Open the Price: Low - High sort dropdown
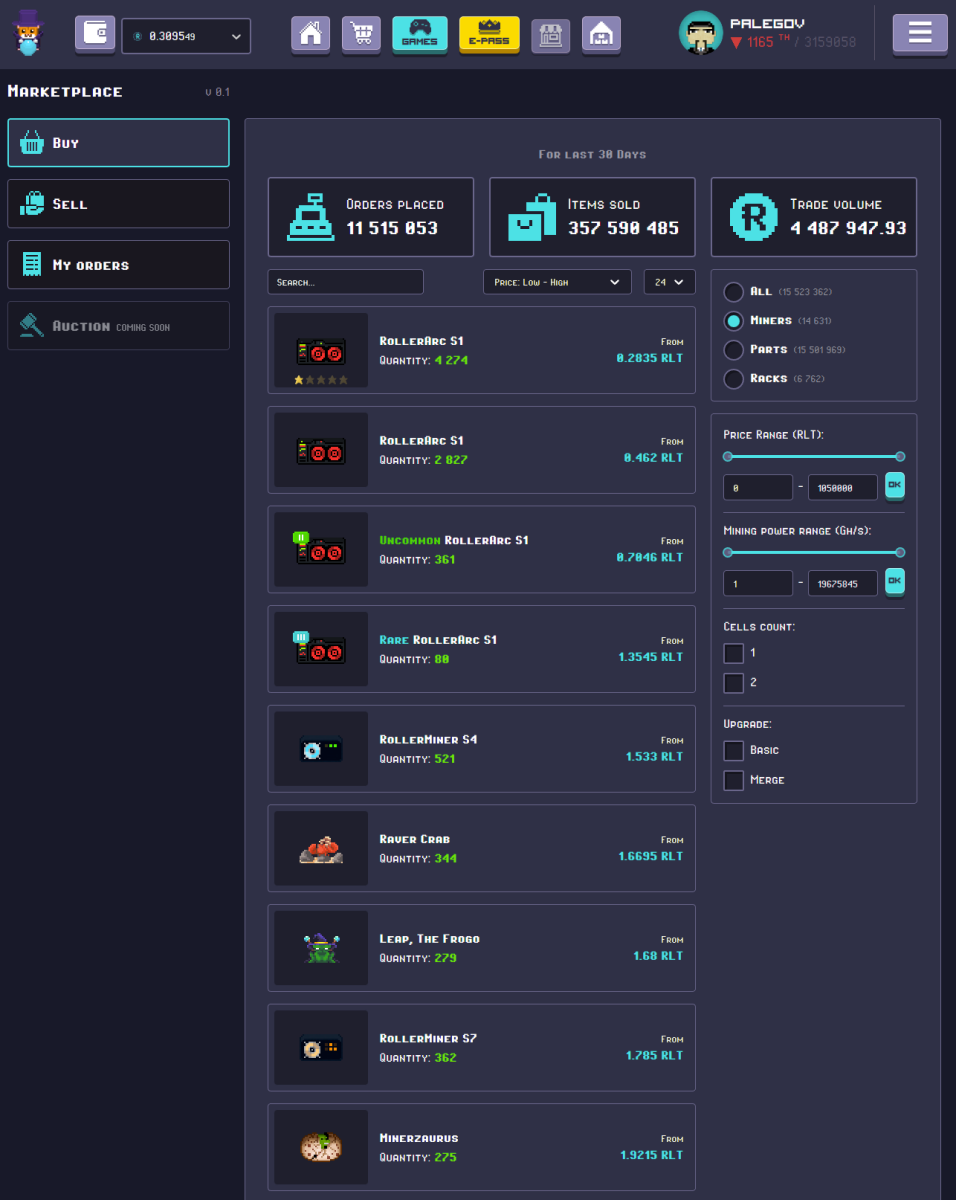This screenshot has height=1200, width=956. (556, 282)
